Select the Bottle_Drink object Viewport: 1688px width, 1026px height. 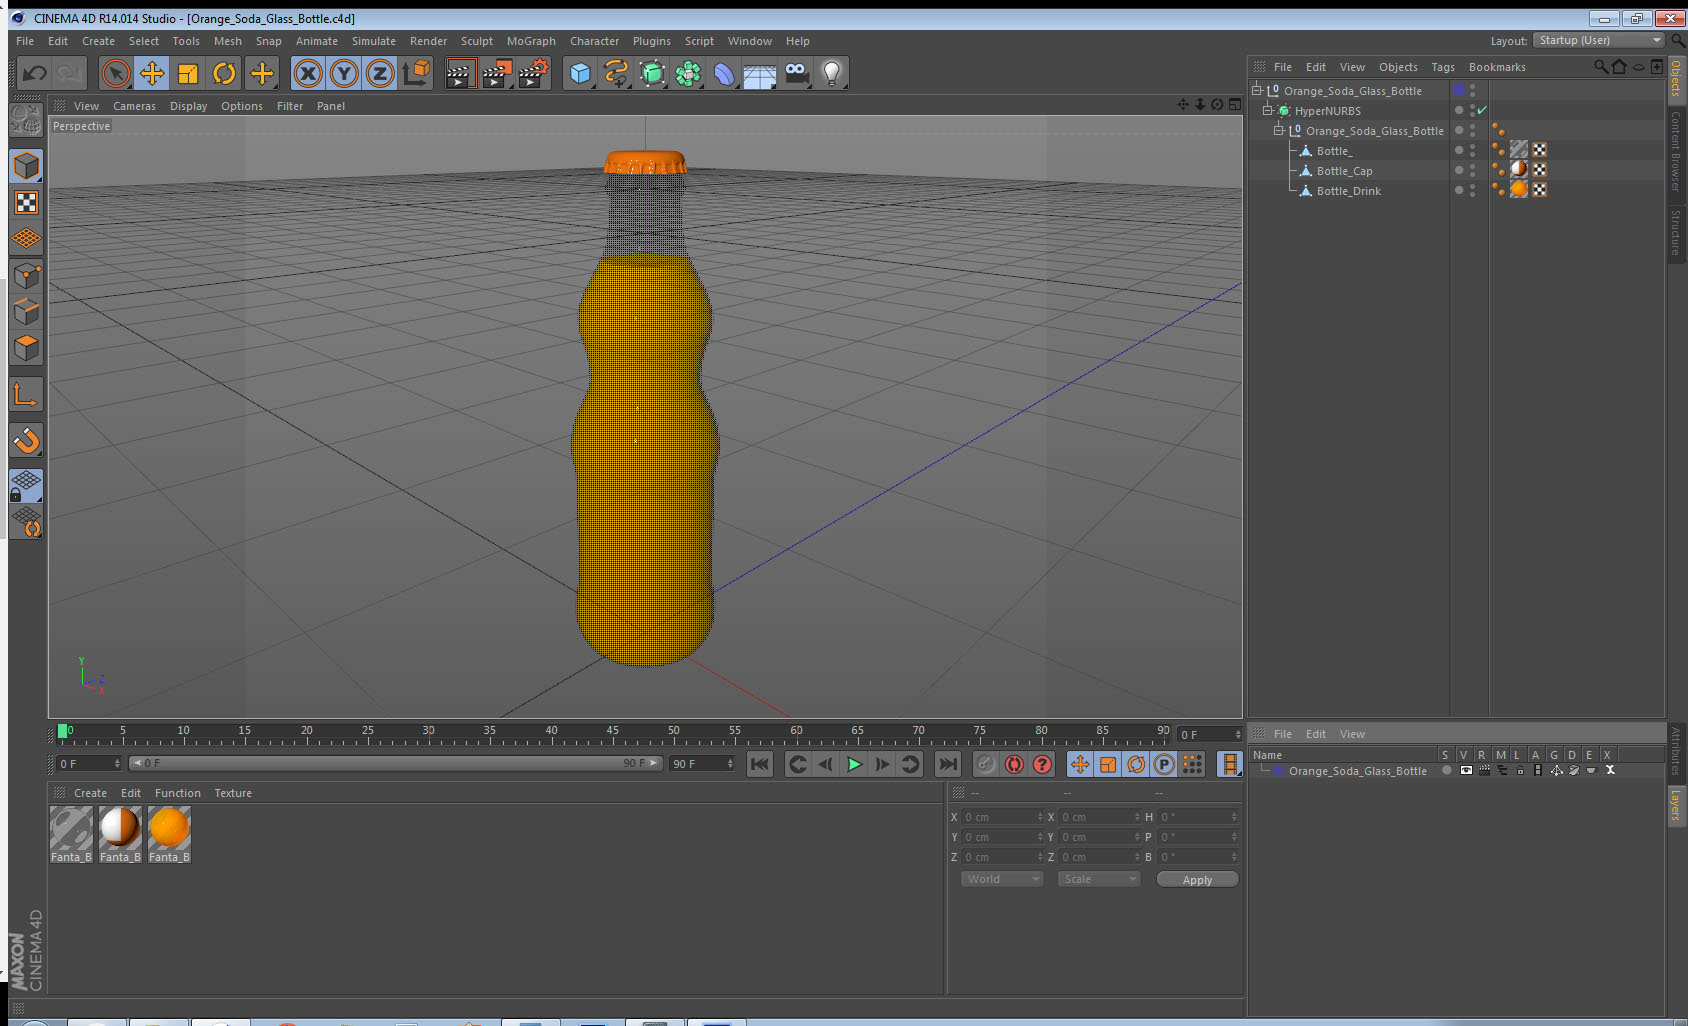click(1348, 191)
